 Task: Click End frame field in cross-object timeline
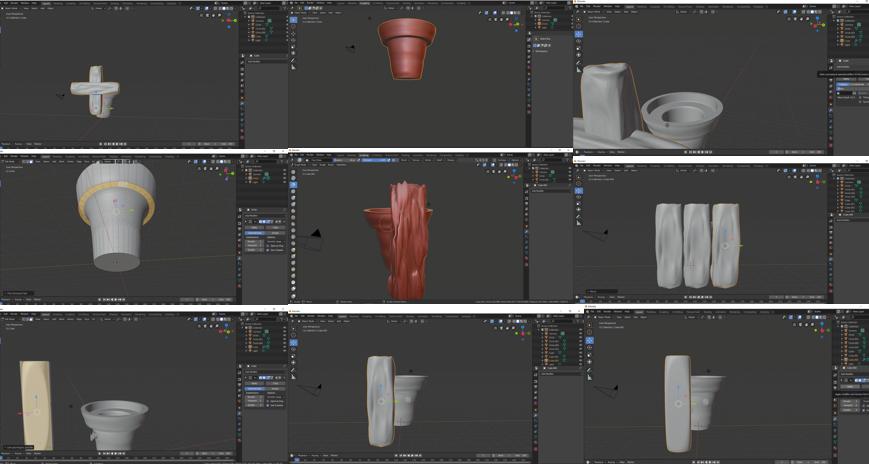point(227,144)
